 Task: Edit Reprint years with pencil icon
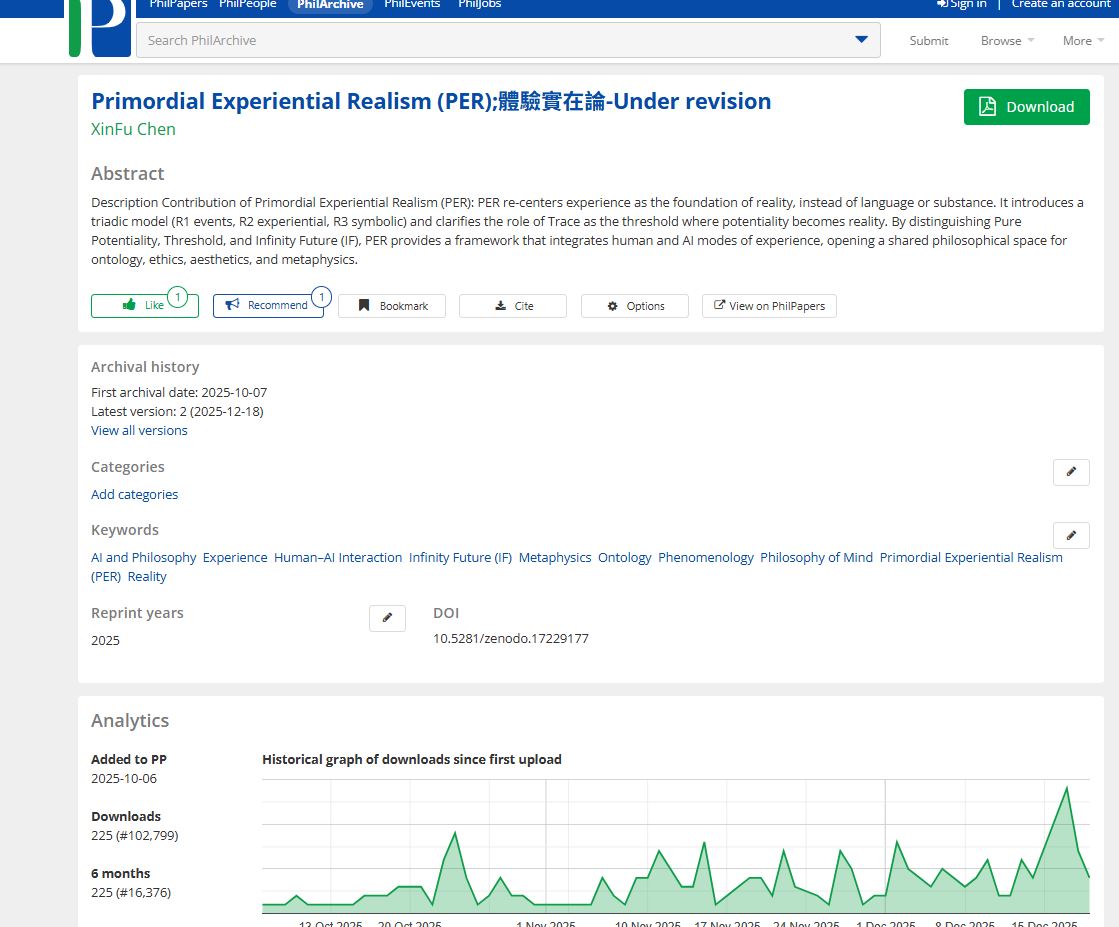click(x=387, y=618)
